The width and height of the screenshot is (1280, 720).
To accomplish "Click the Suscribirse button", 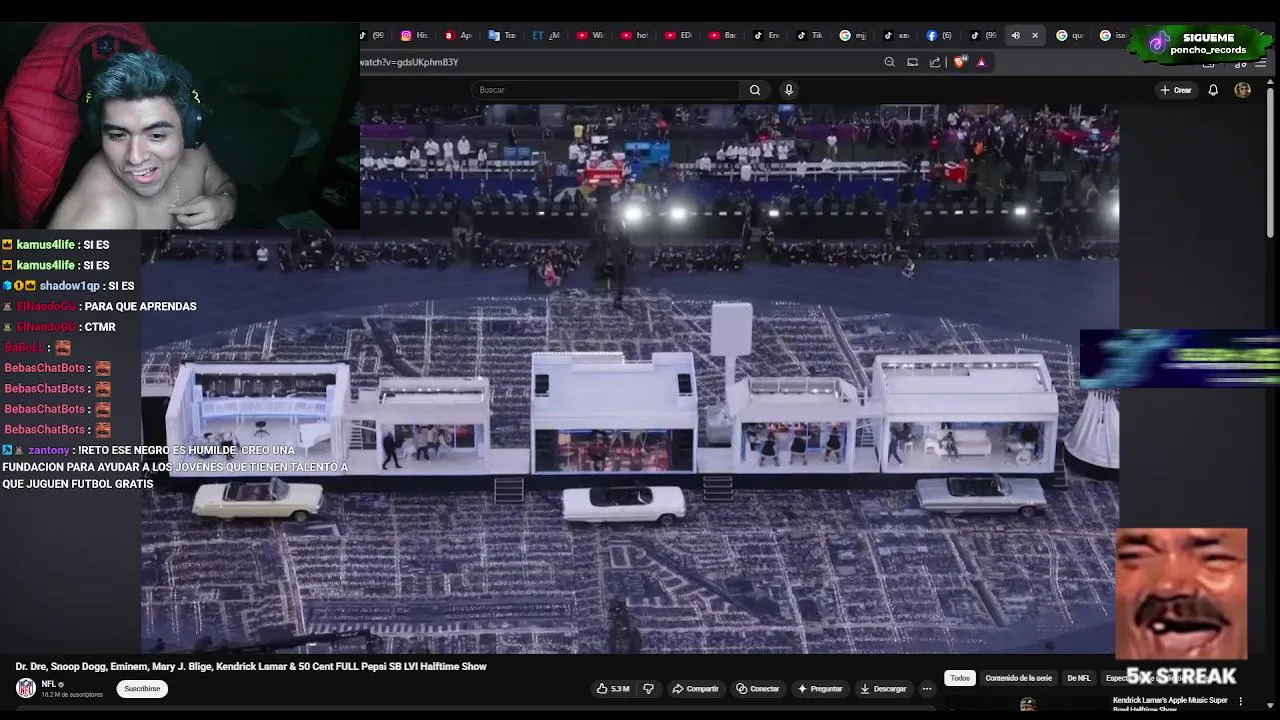I will [142, 688].
